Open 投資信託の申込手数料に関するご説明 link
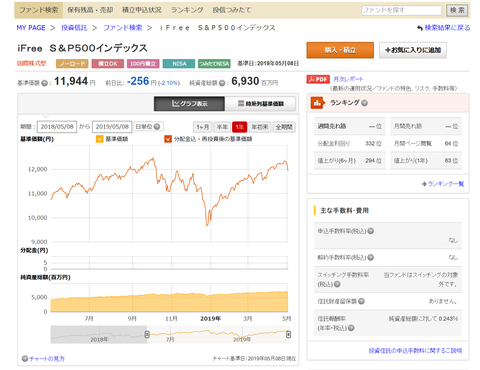 point(415,351)
